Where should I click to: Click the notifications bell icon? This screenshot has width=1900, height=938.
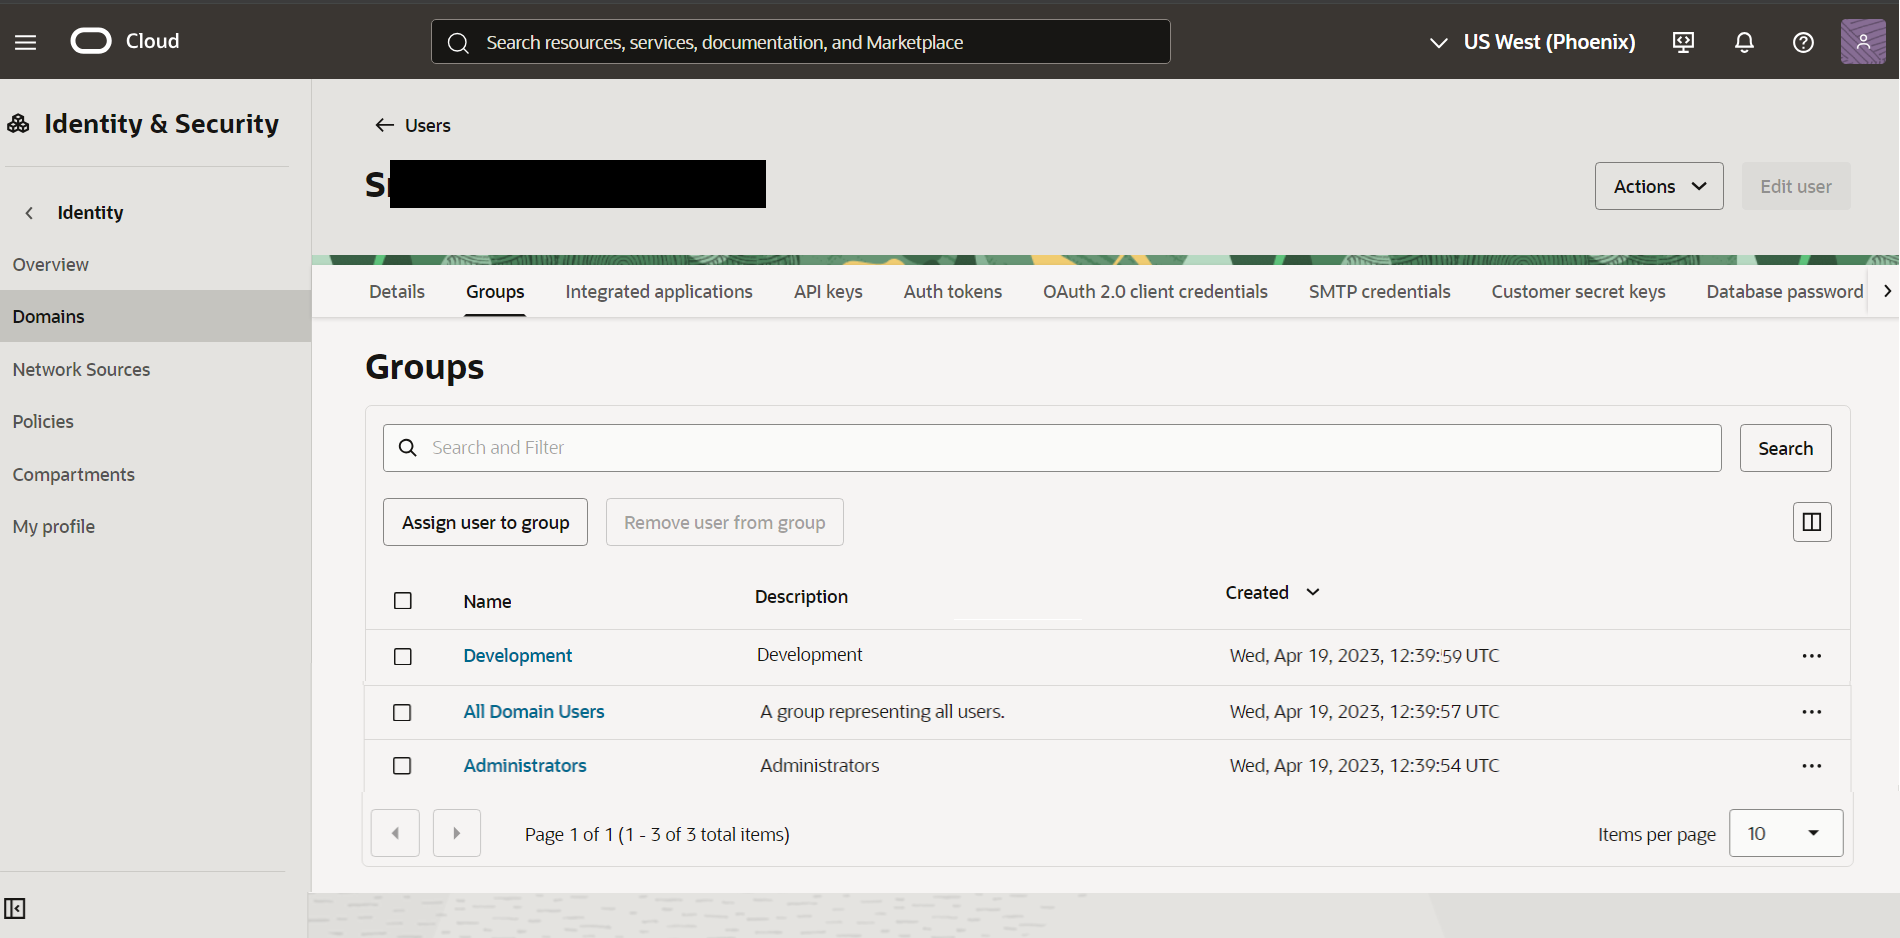coord(1744,42)
